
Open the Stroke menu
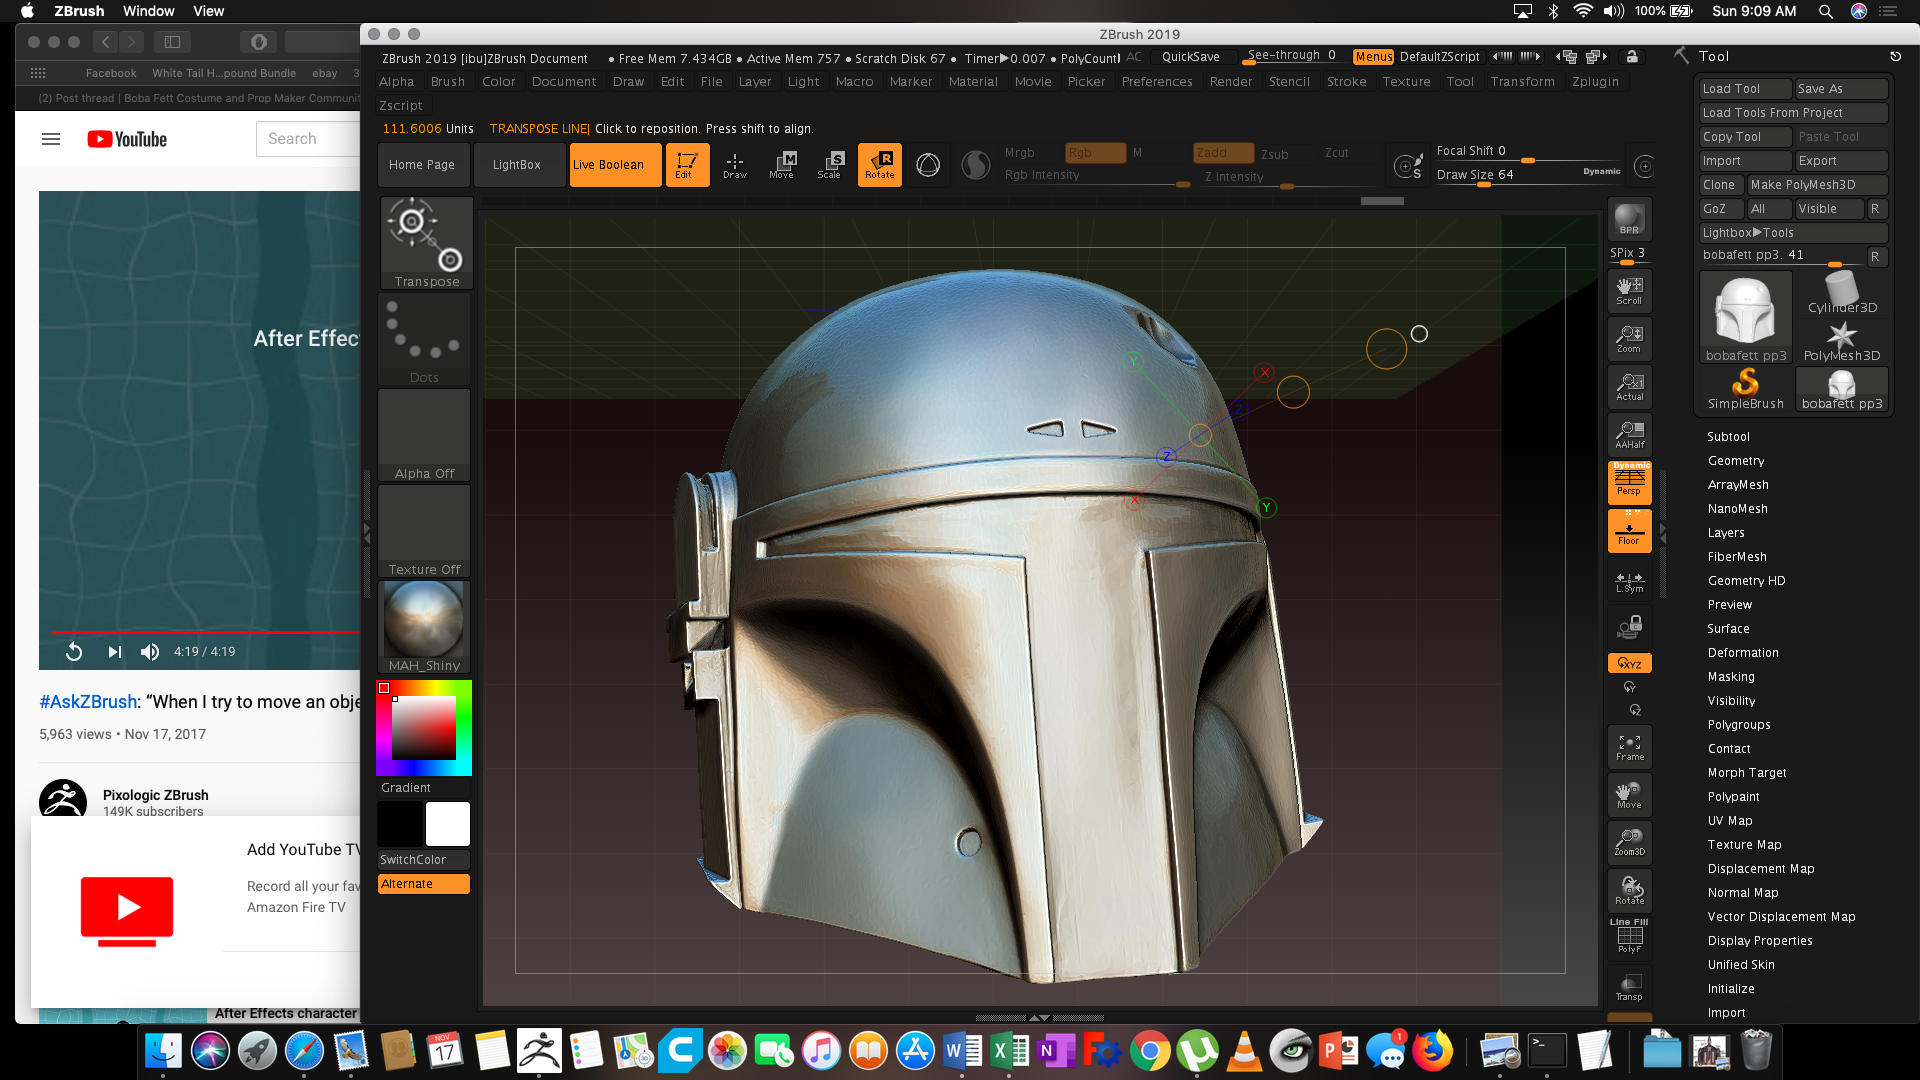(1346, 82)
